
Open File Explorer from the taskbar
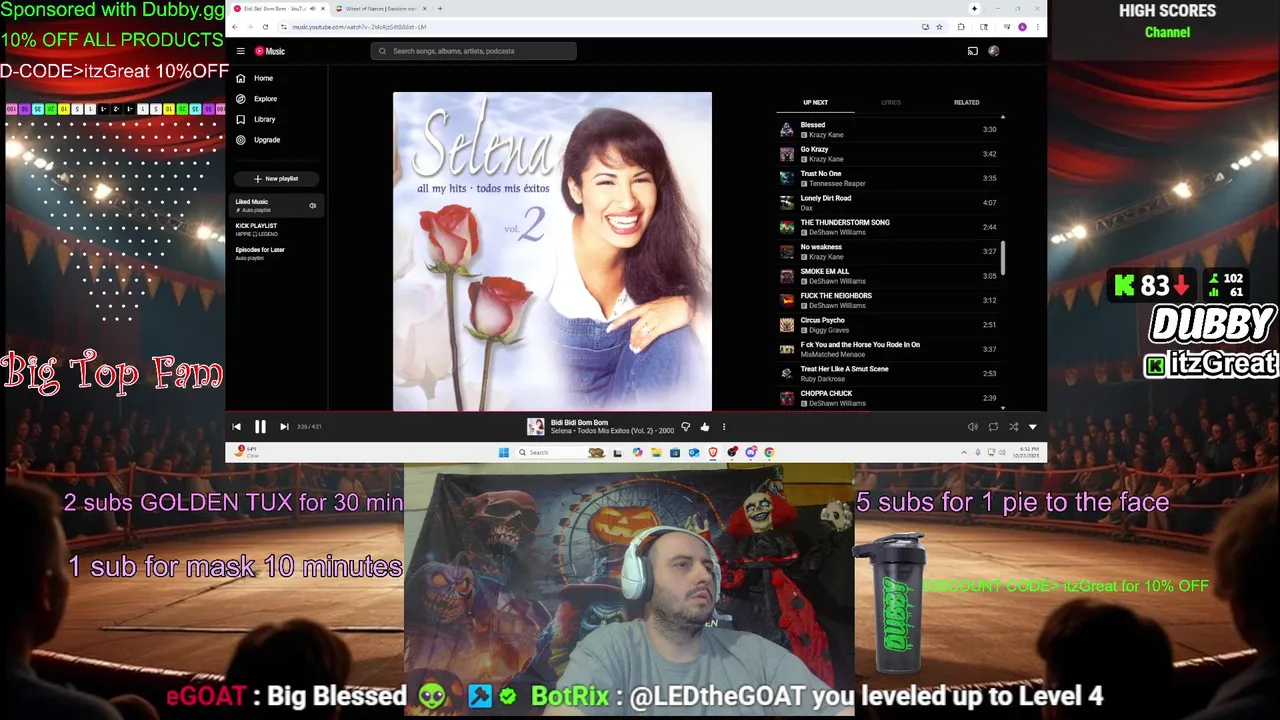point(656,453)
